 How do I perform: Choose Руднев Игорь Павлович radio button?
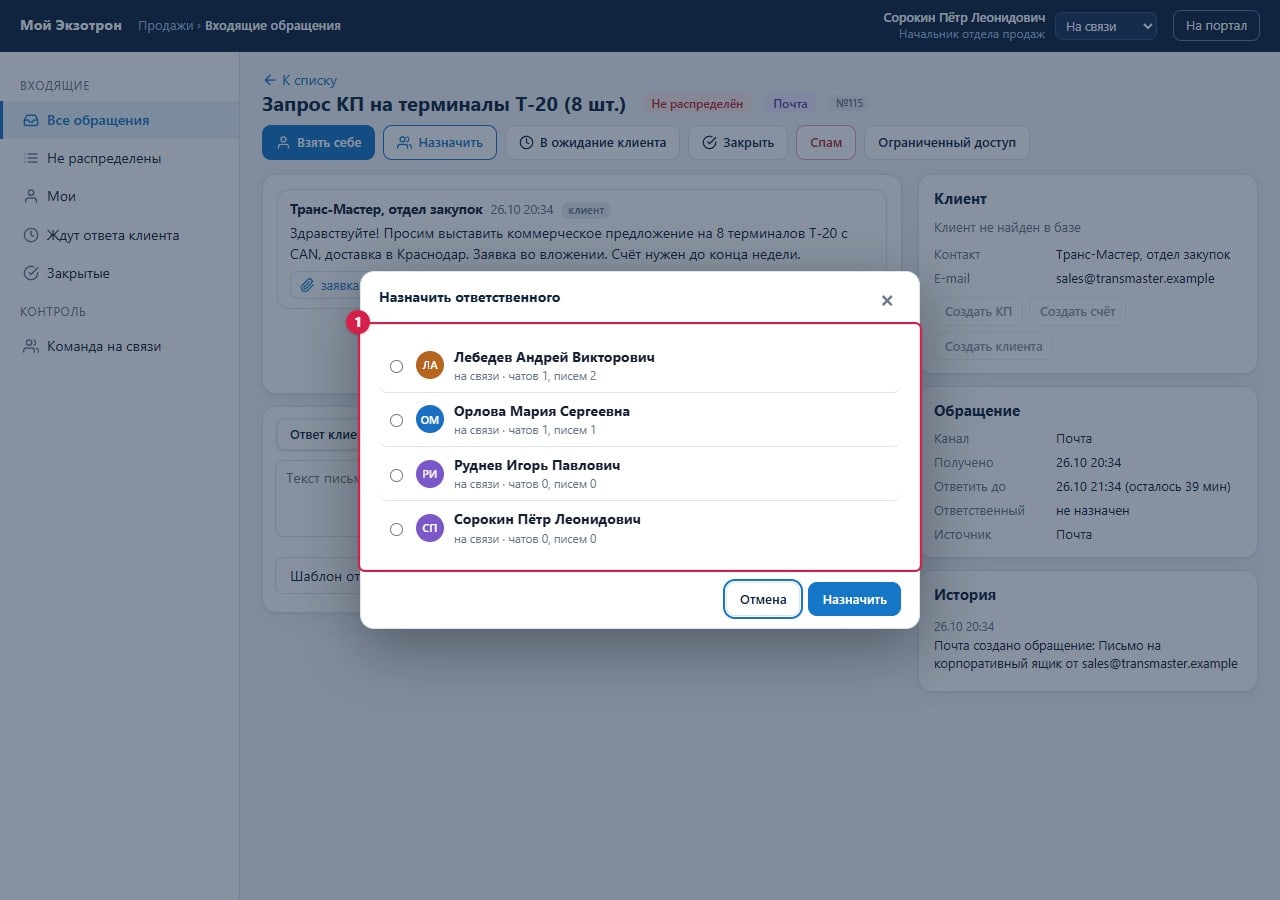tap(396, 475)
